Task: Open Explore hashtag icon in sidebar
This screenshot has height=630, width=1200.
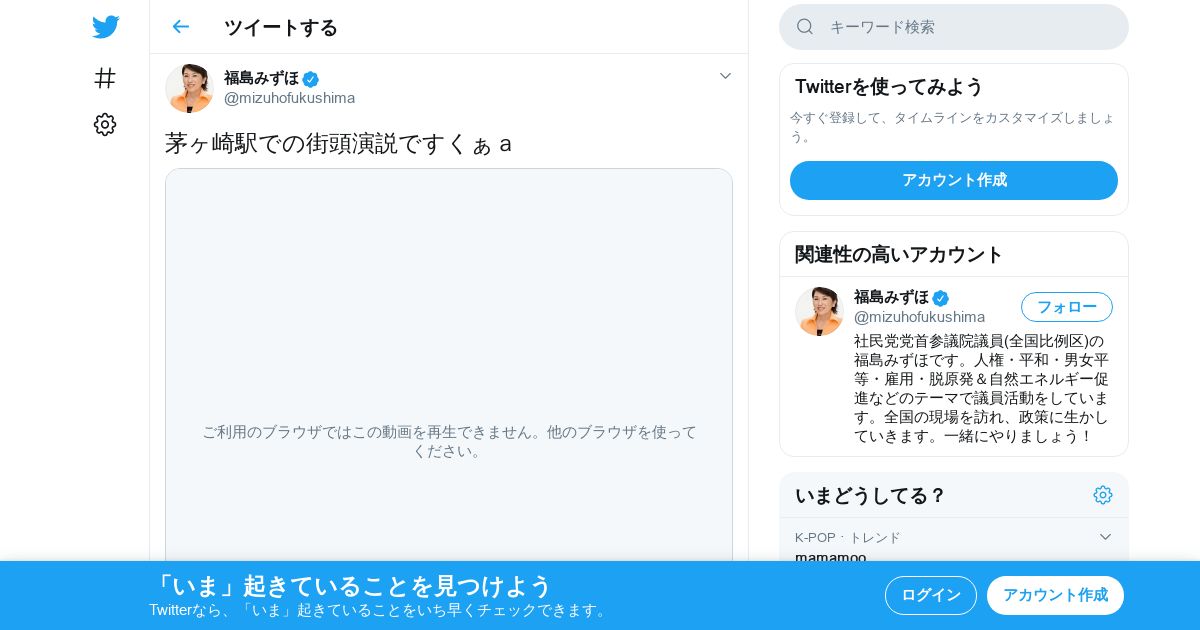Action: [105, 78]
